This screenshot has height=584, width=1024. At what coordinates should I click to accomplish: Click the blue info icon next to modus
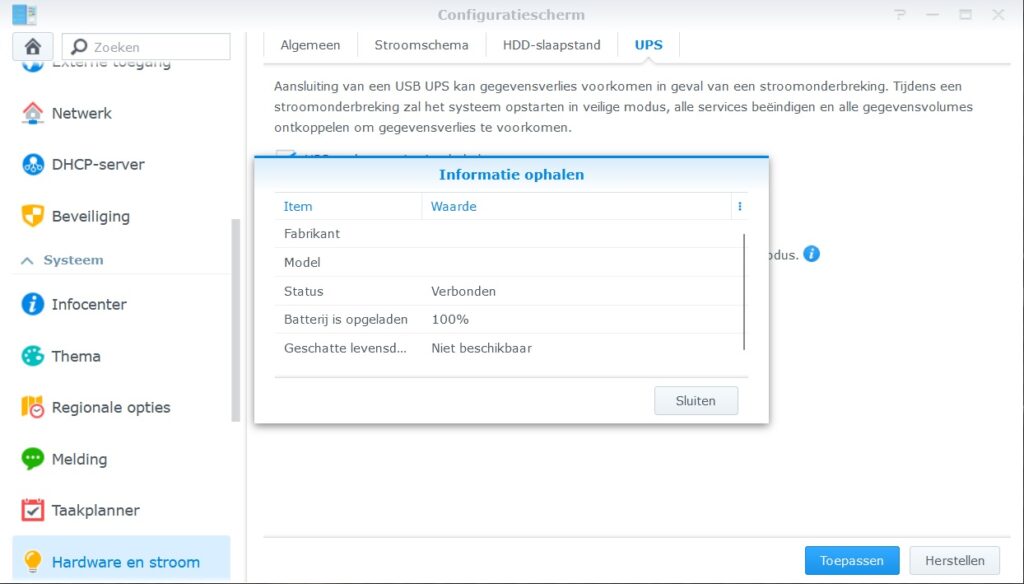(811, 254)
